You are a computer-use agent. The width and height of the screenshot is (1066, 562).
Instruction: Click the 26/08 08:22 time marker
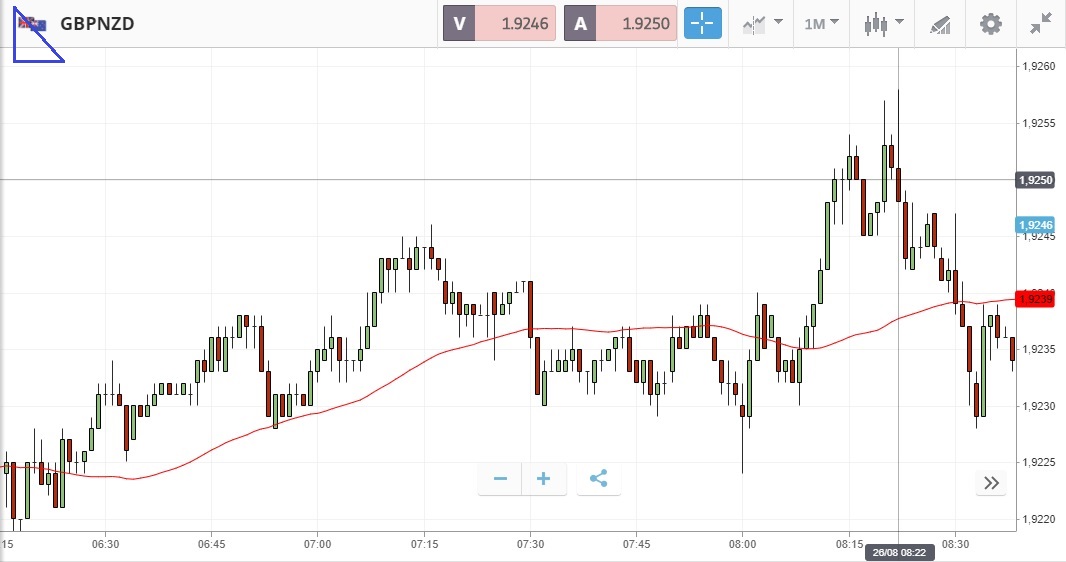pyautogui.click(x=898, y=553)
